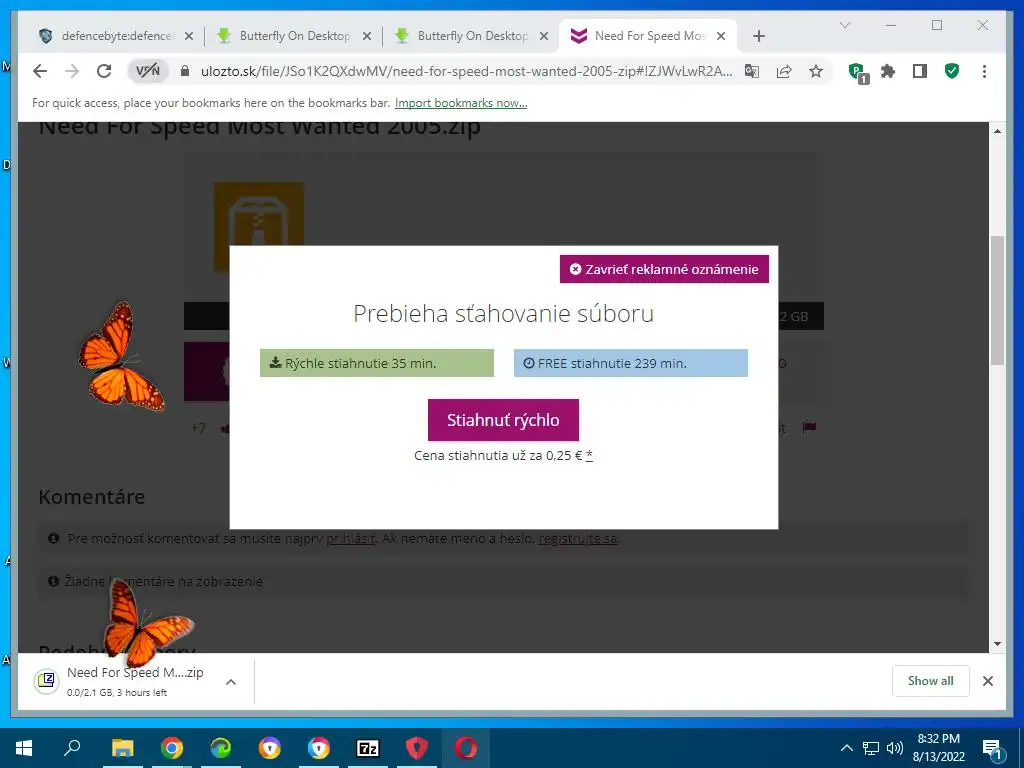
Task: Click the page scroll-up arrow
Action: coord(997,131)
